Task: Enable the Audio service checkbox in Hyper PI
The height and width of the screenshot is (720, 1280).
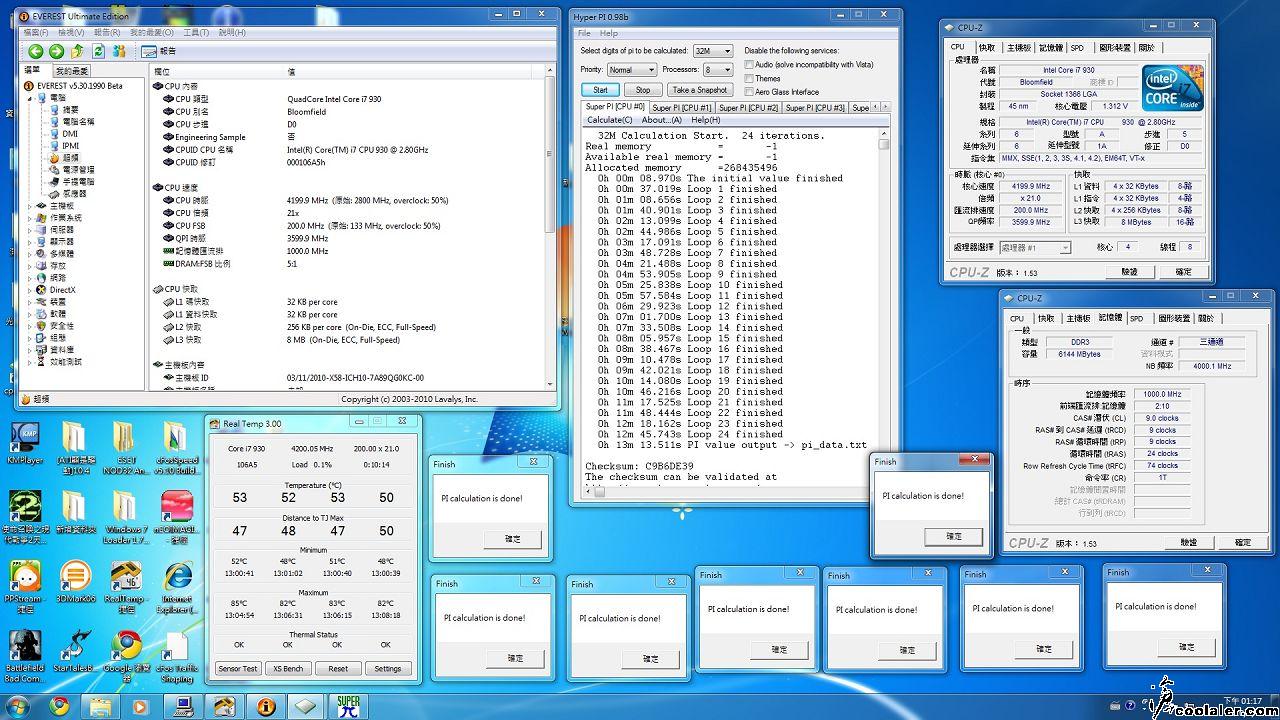Action: 749,64
